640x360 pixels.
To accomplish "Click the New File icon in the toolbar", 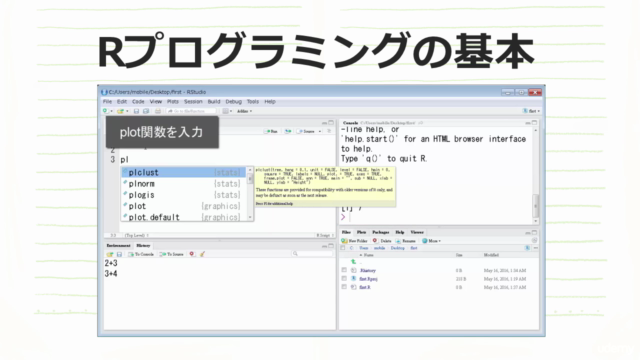I will coord(105,111).
